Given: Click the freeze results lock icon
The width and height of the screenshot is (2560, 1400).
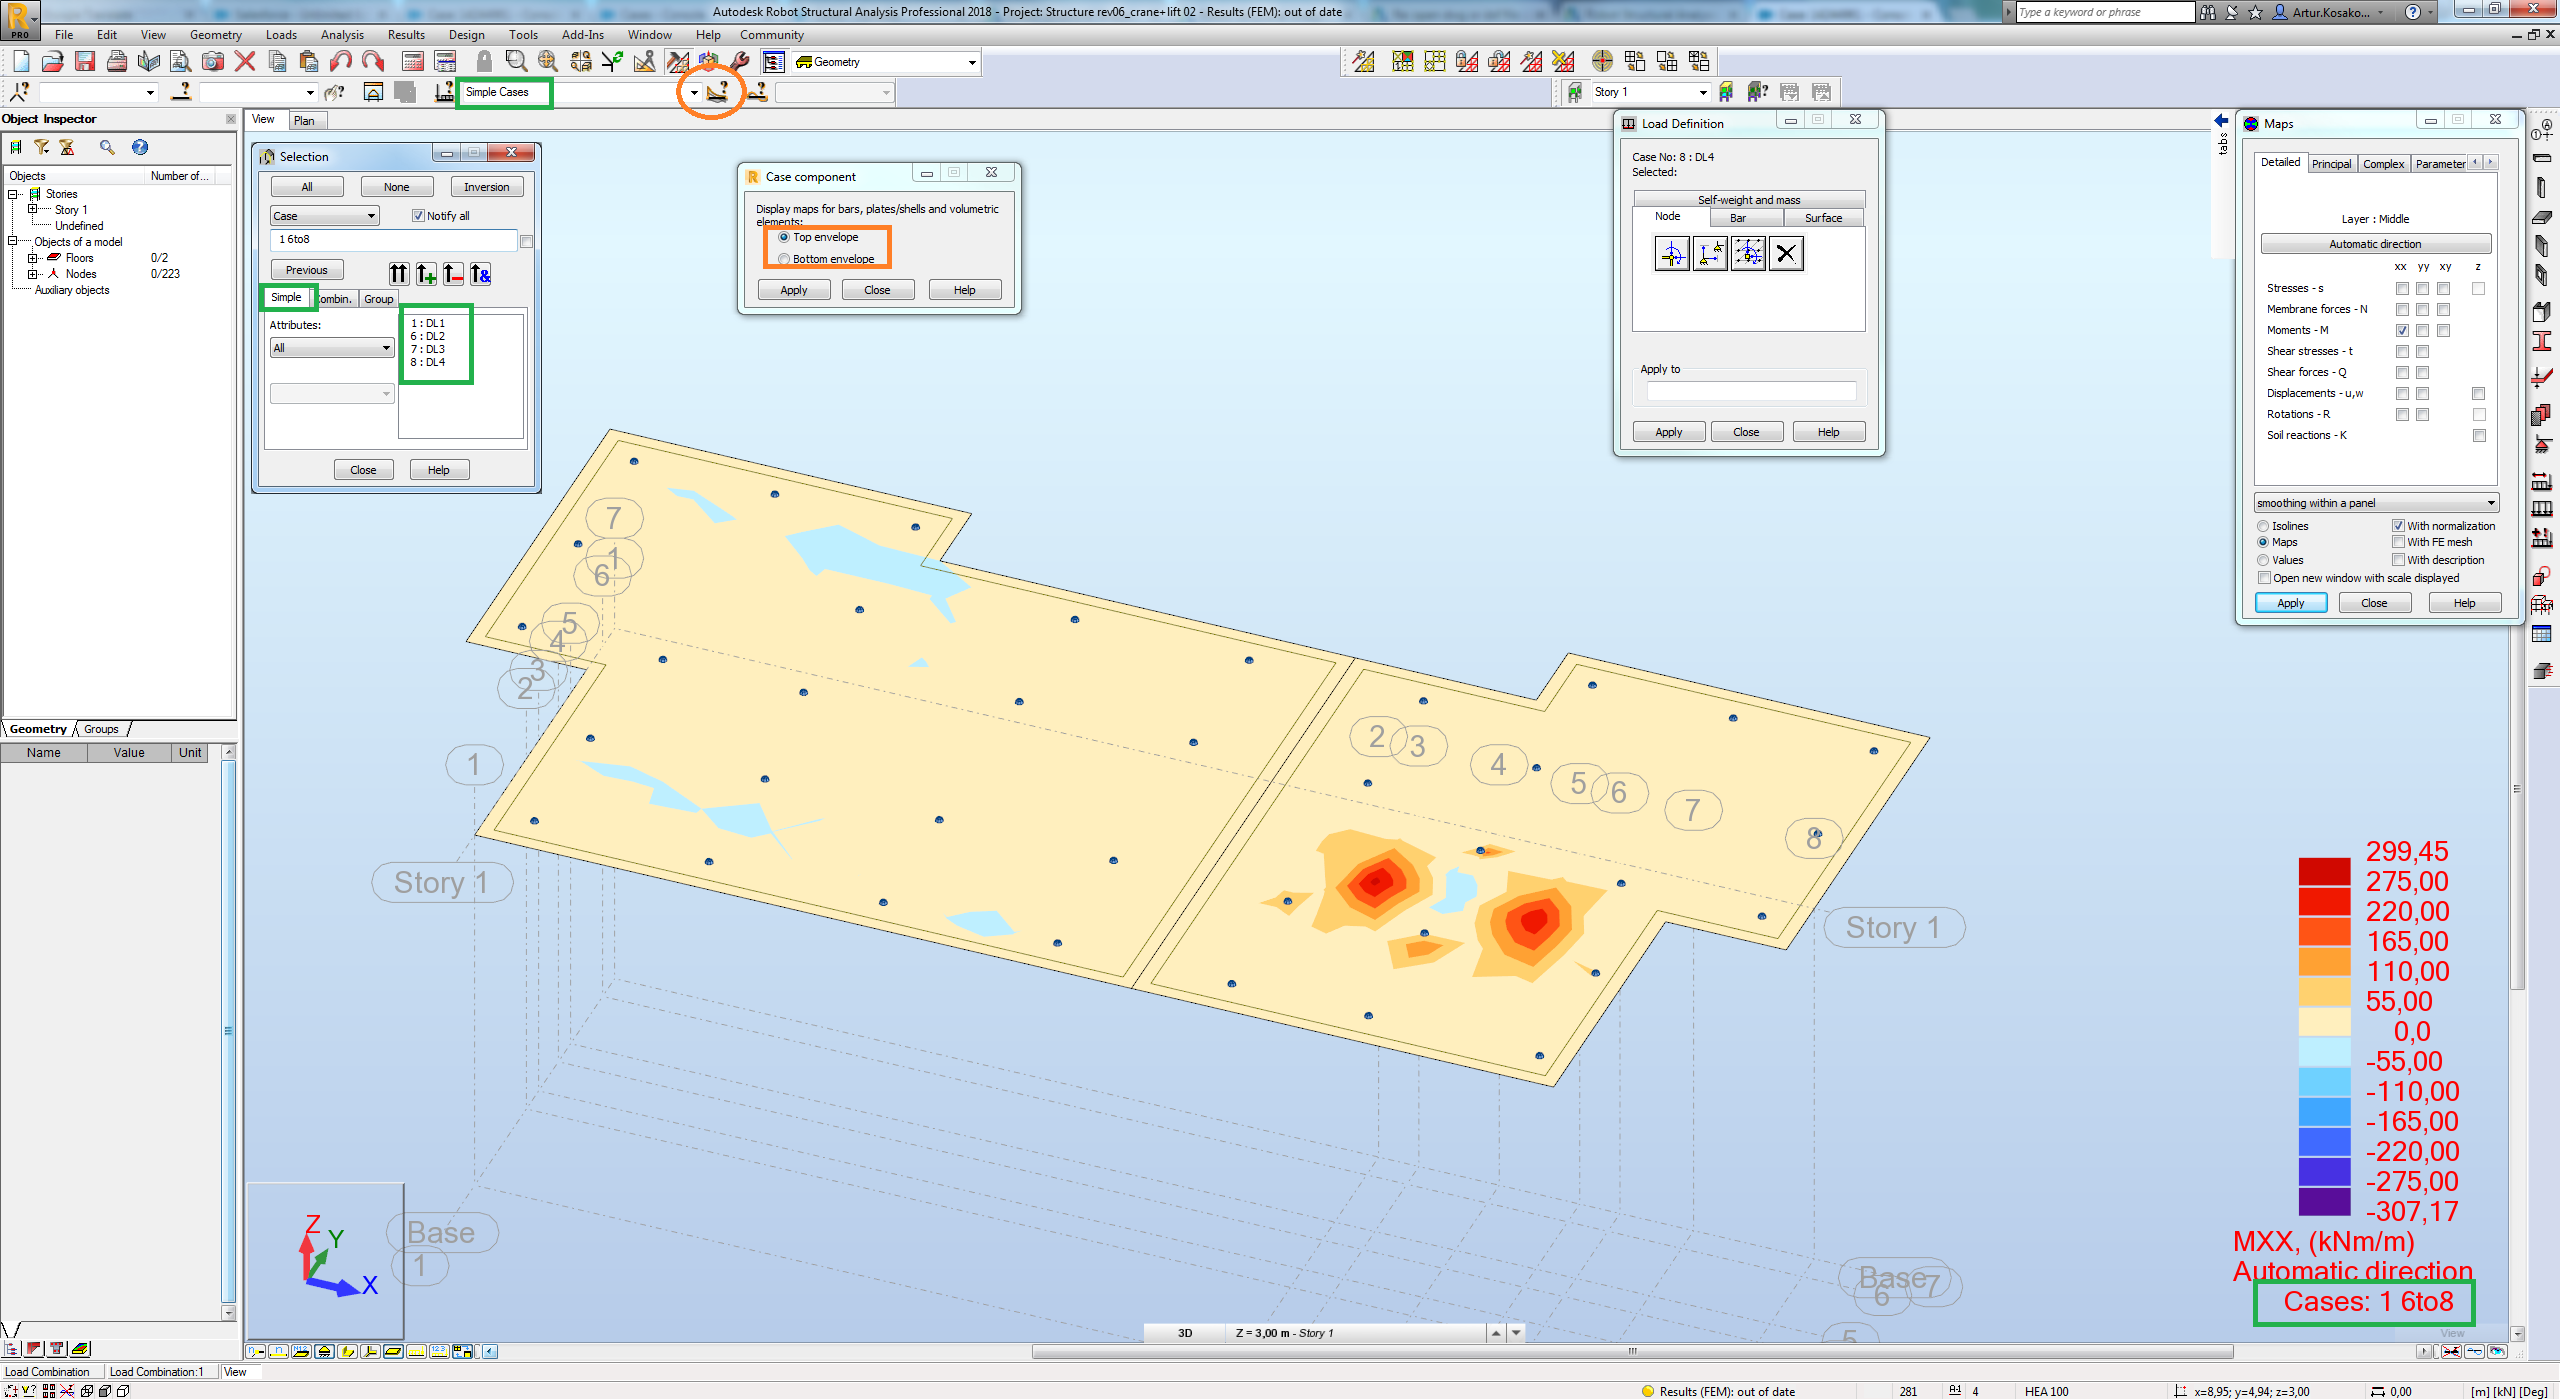Looking at the screenshot, I should [x=484, y=60].
